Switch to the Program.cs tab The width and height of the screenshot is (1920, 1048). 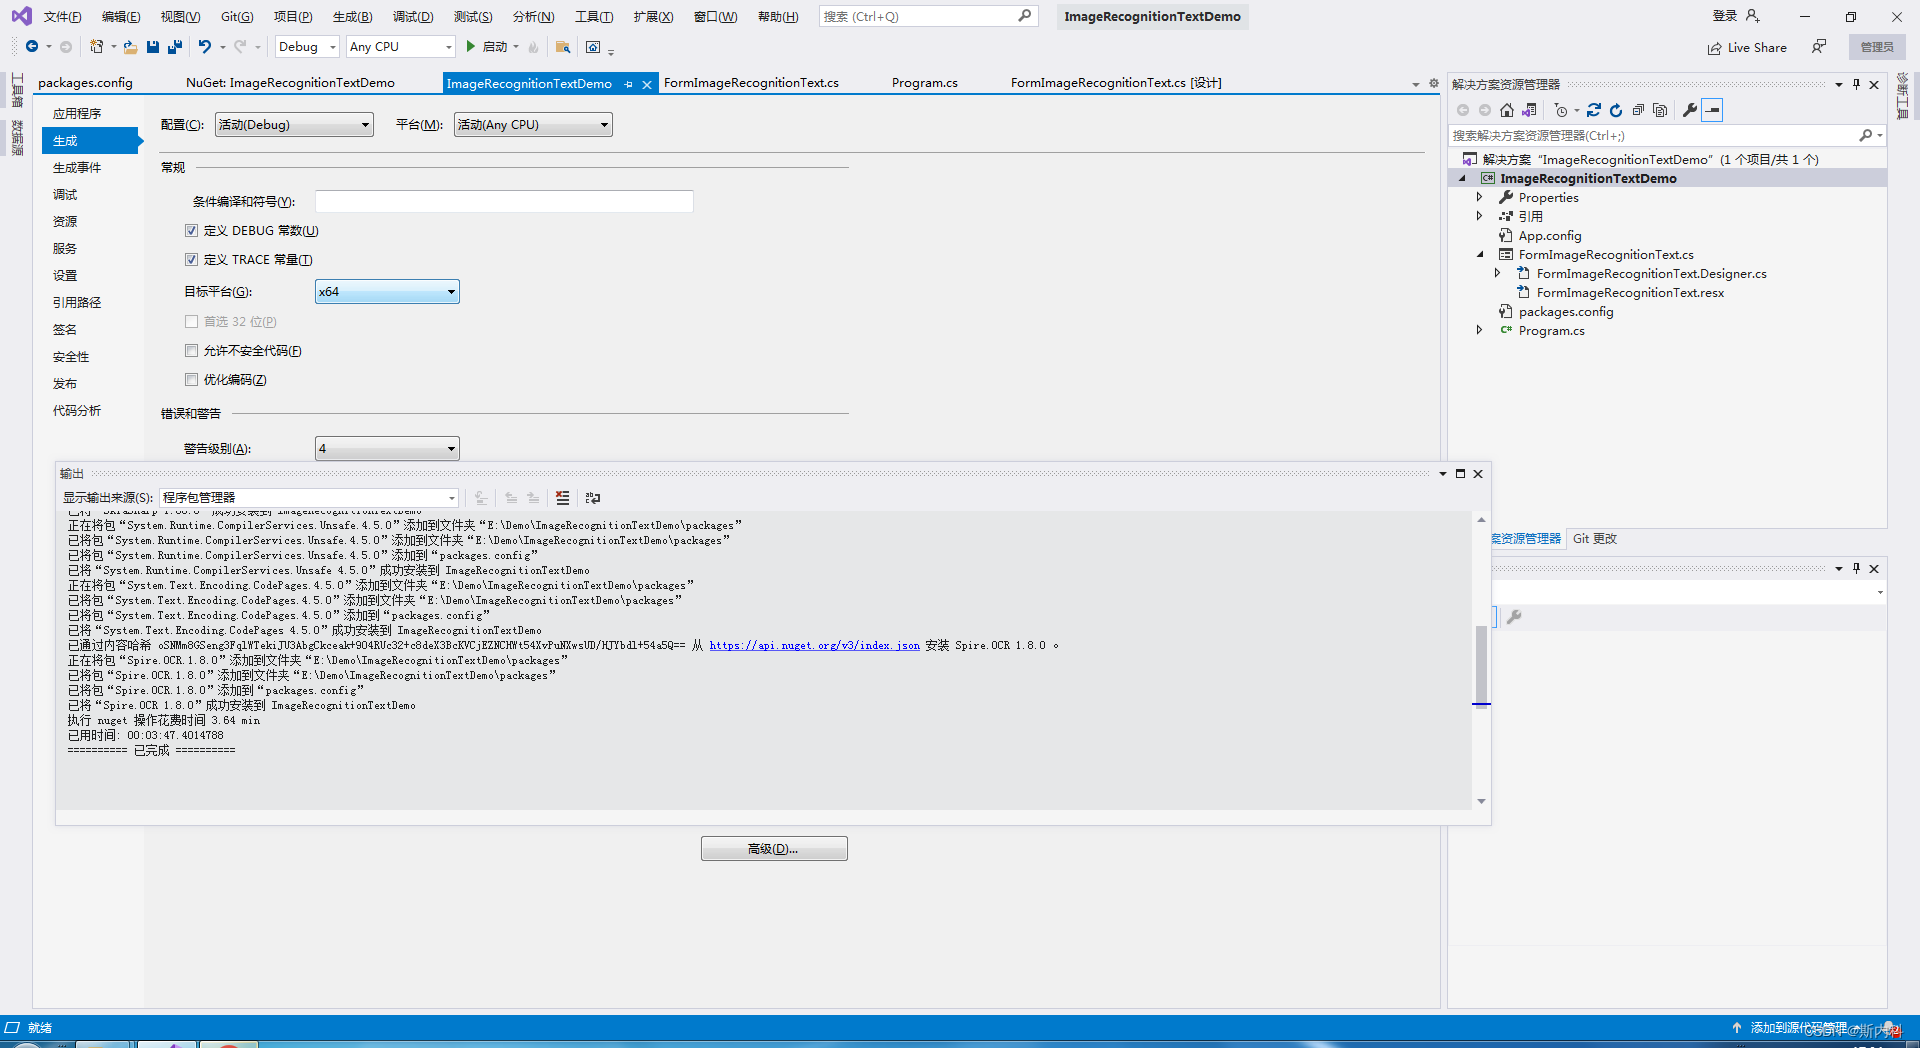924,83
